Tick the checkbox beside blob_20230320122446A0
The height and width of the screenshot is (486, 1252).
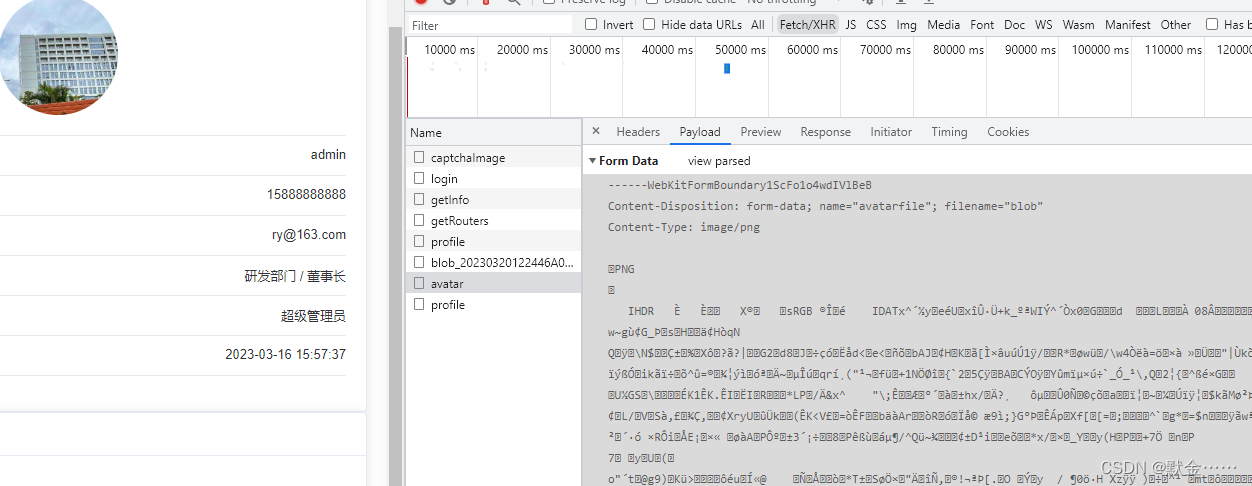[420, 263]
